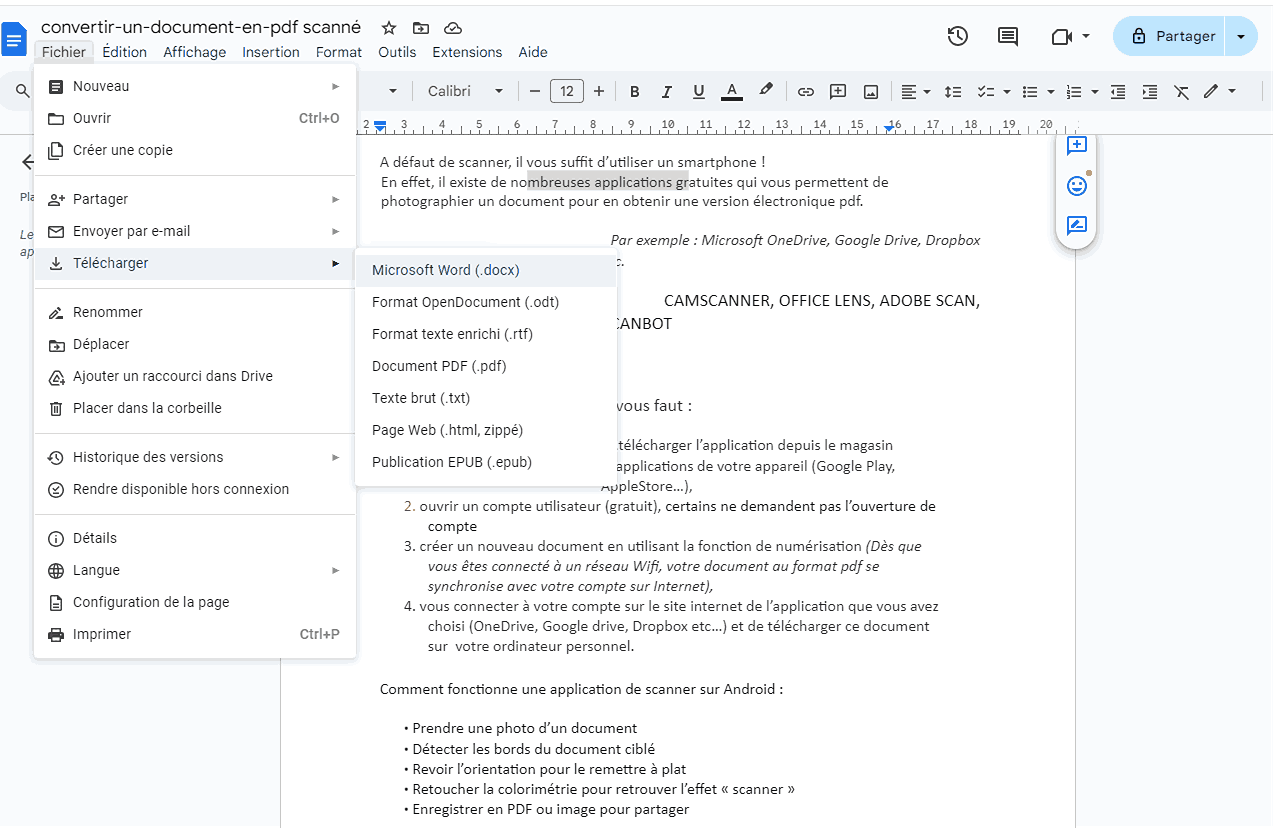The height and width of the screenshot is (830, 1274).
Task: Click the Partager share button
Action: (x=1168, y=36)
